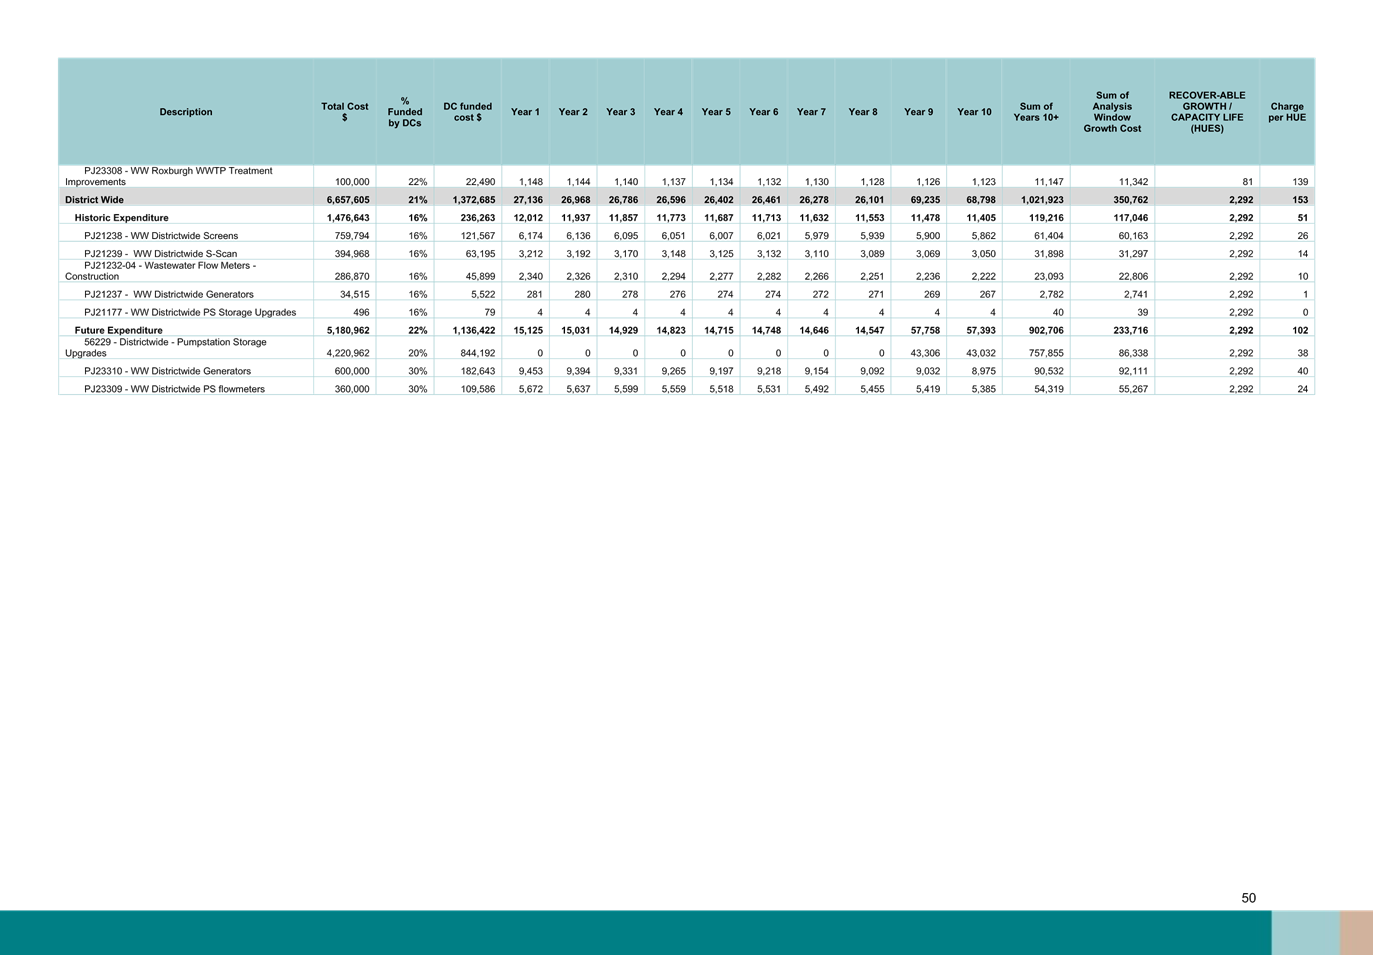Click Year 9 value 43,306

click(x=924, y=353)
